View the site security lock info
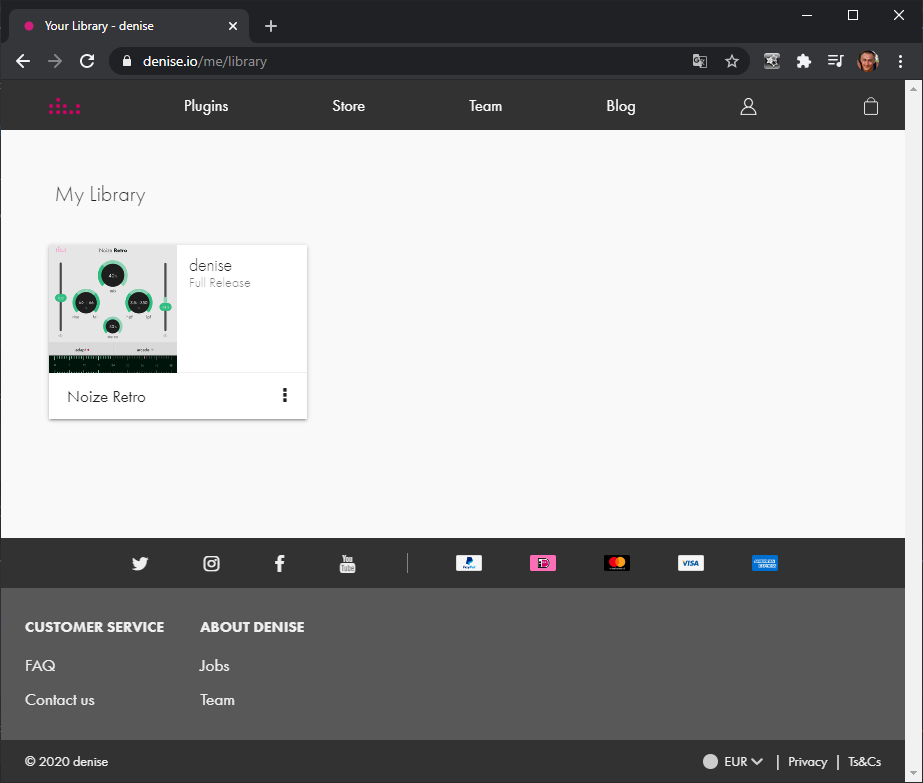 (x=127, y=61)
